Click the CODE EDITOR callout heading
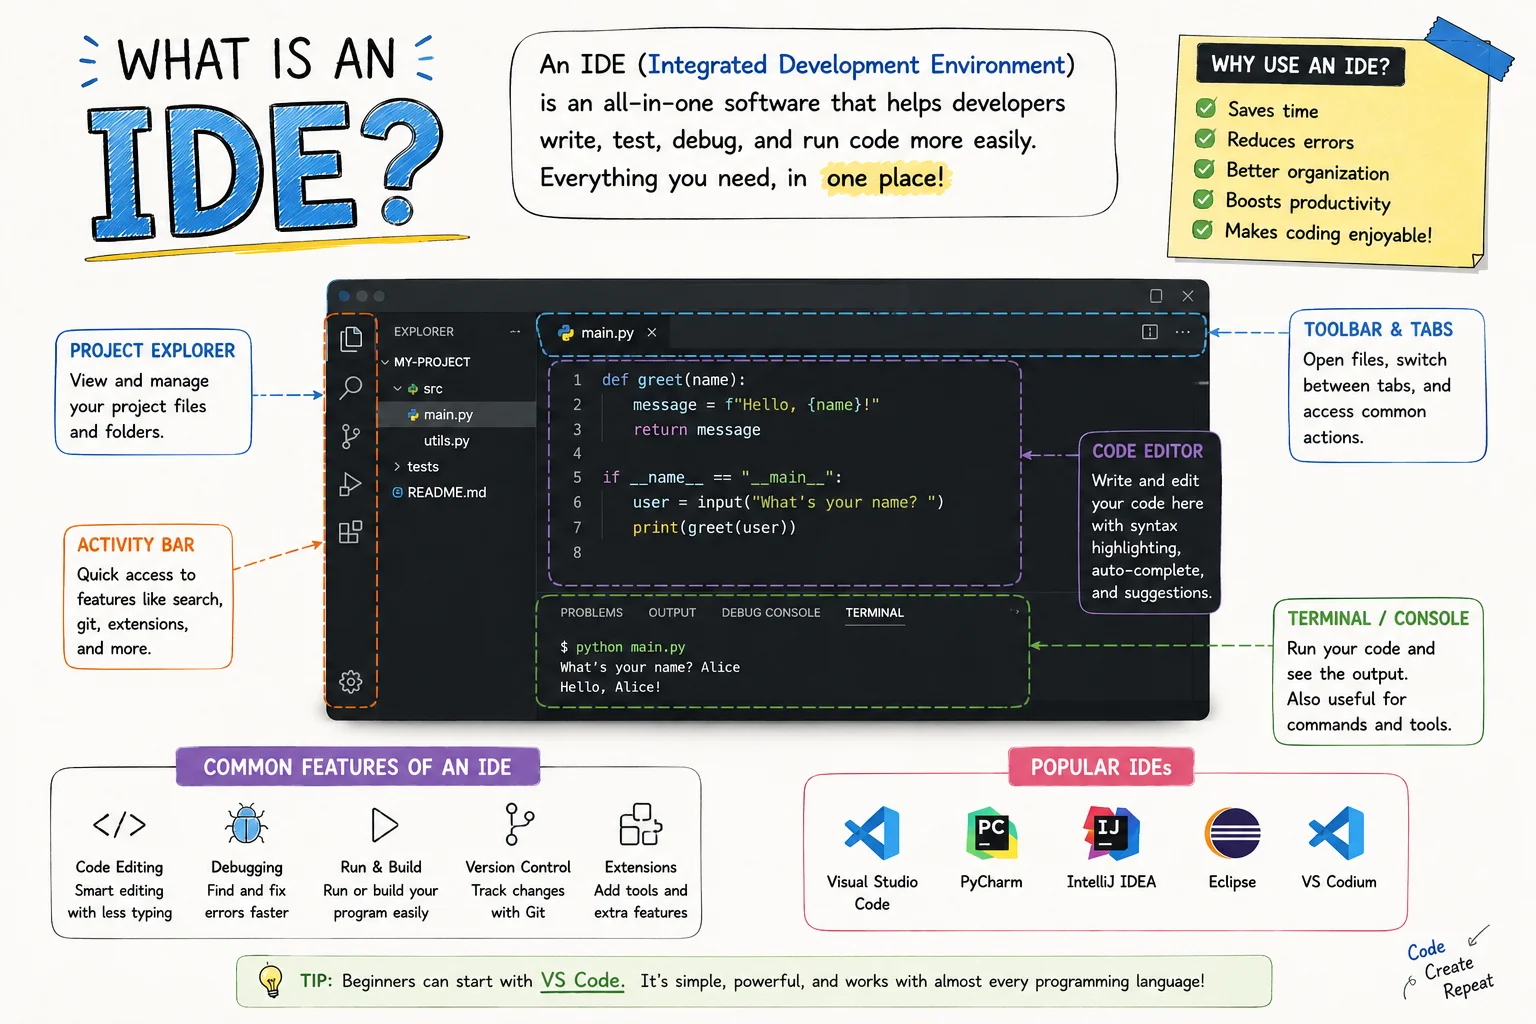 tap(1147, 451)
